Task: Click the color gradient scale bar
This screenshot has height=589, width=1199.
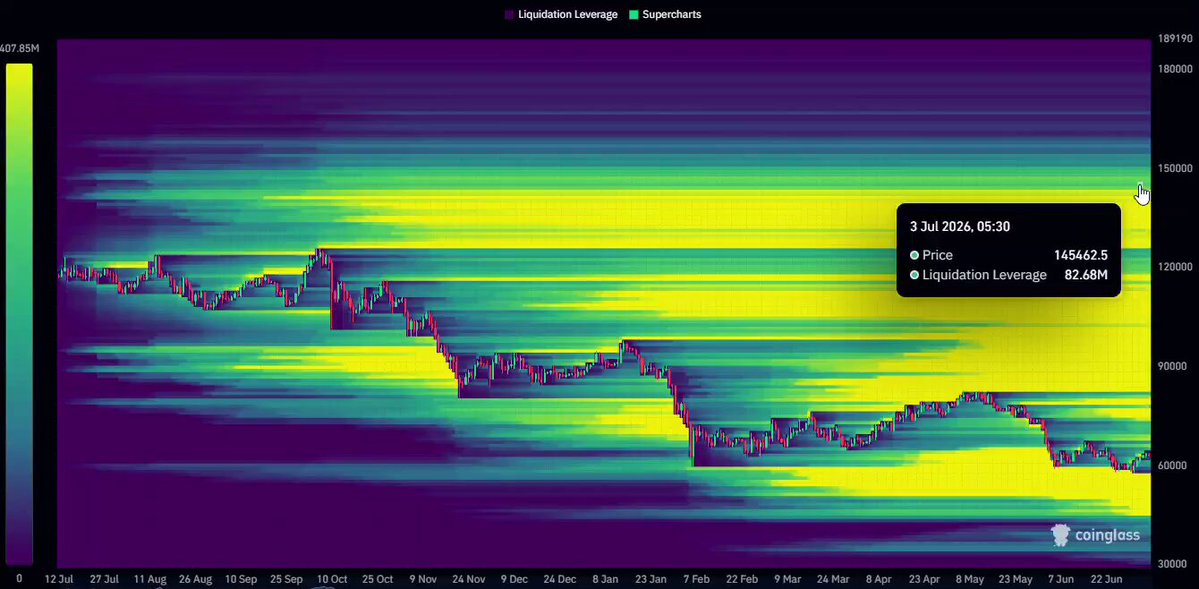Action: [19, 314]
